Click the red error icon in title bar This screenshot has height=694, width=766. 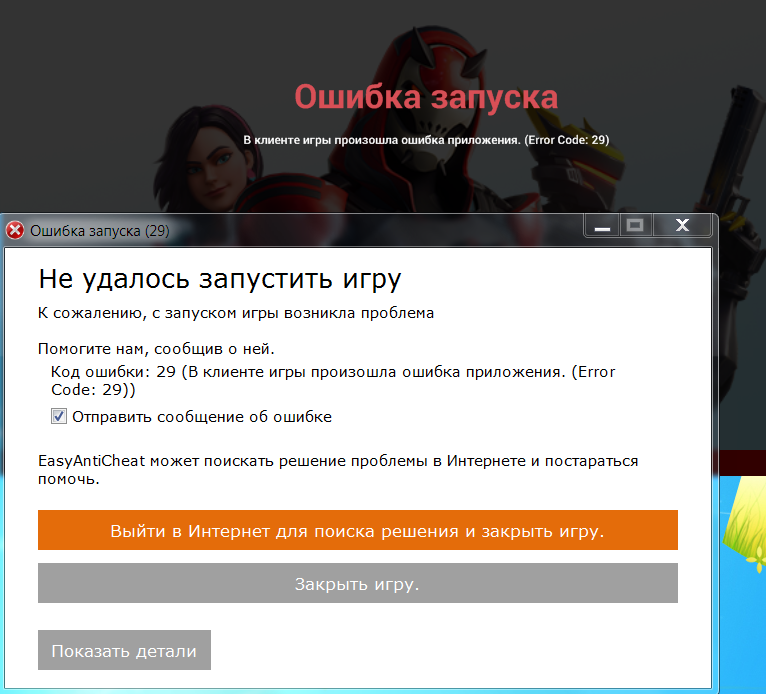click(x=15, y=231)
